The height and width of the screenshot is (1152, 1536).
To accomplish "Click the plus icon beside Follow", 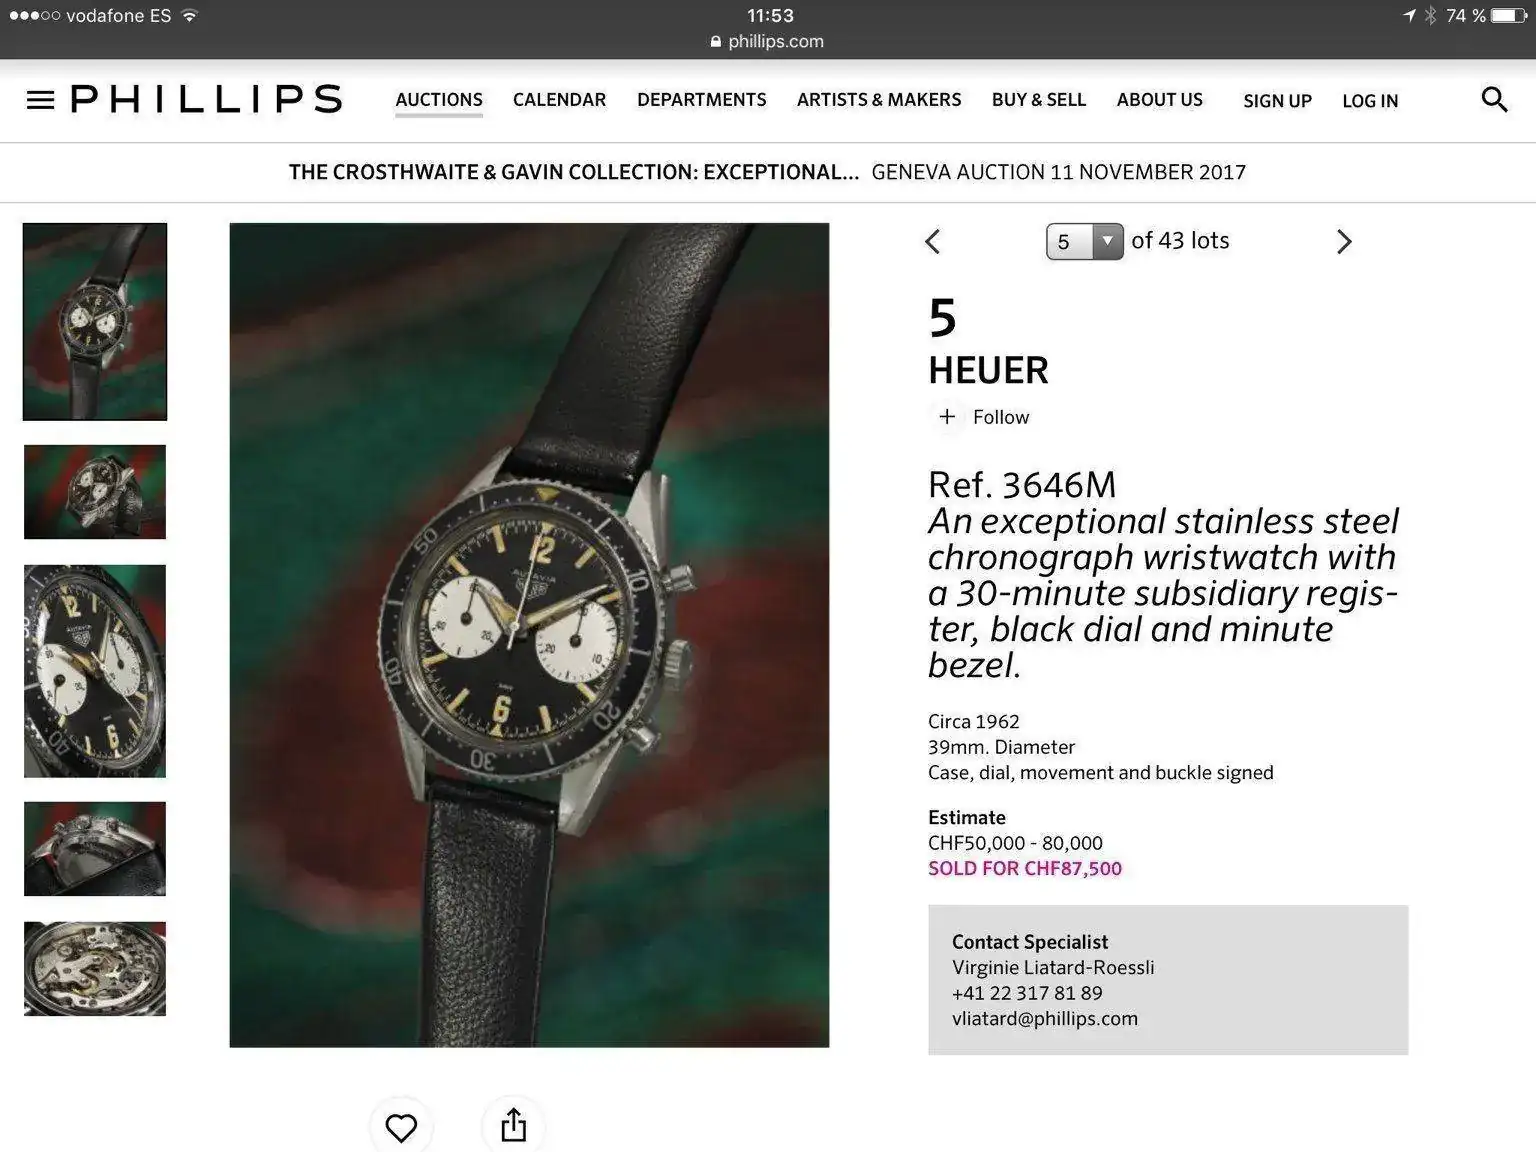I will pos(947,416).
